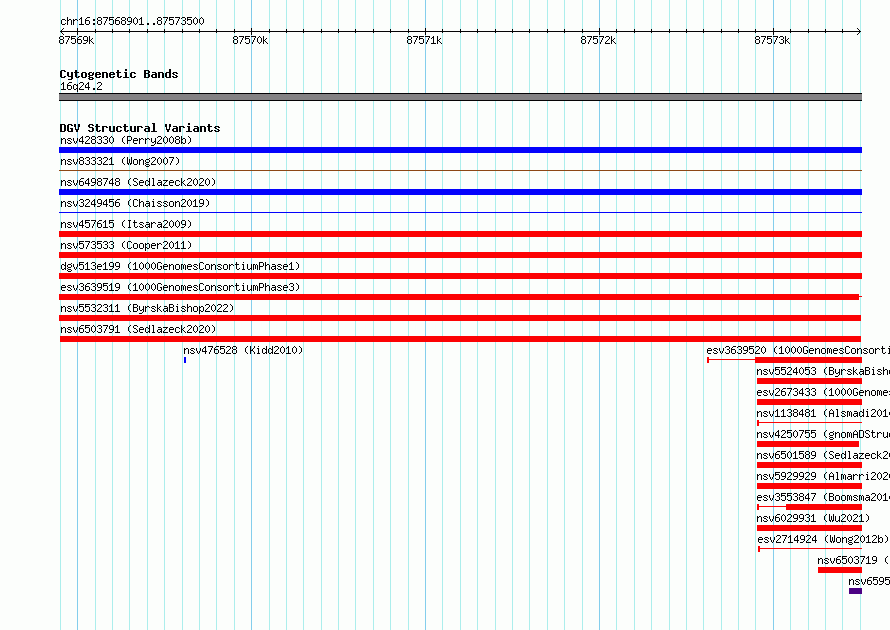The image size is (890, 630).
Task: Open the full-width nsv6503791 (Sedlazeck2020) label
Action: (x=138, y=329)
